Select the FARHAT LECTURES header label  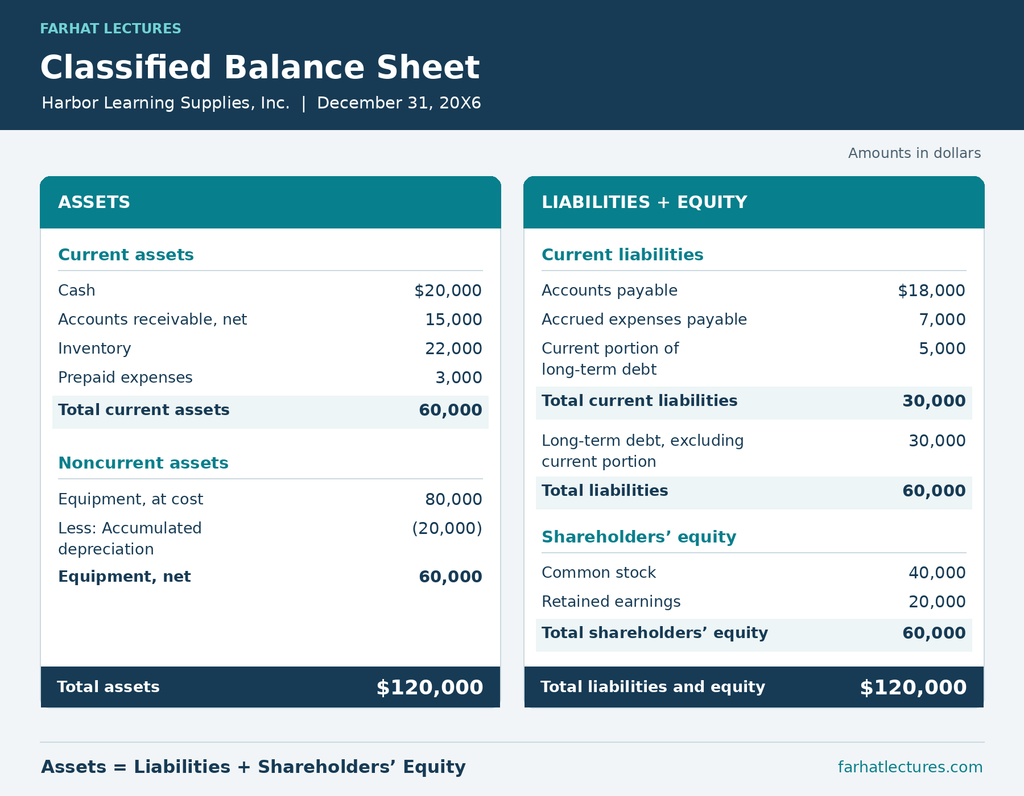point(110,29)
